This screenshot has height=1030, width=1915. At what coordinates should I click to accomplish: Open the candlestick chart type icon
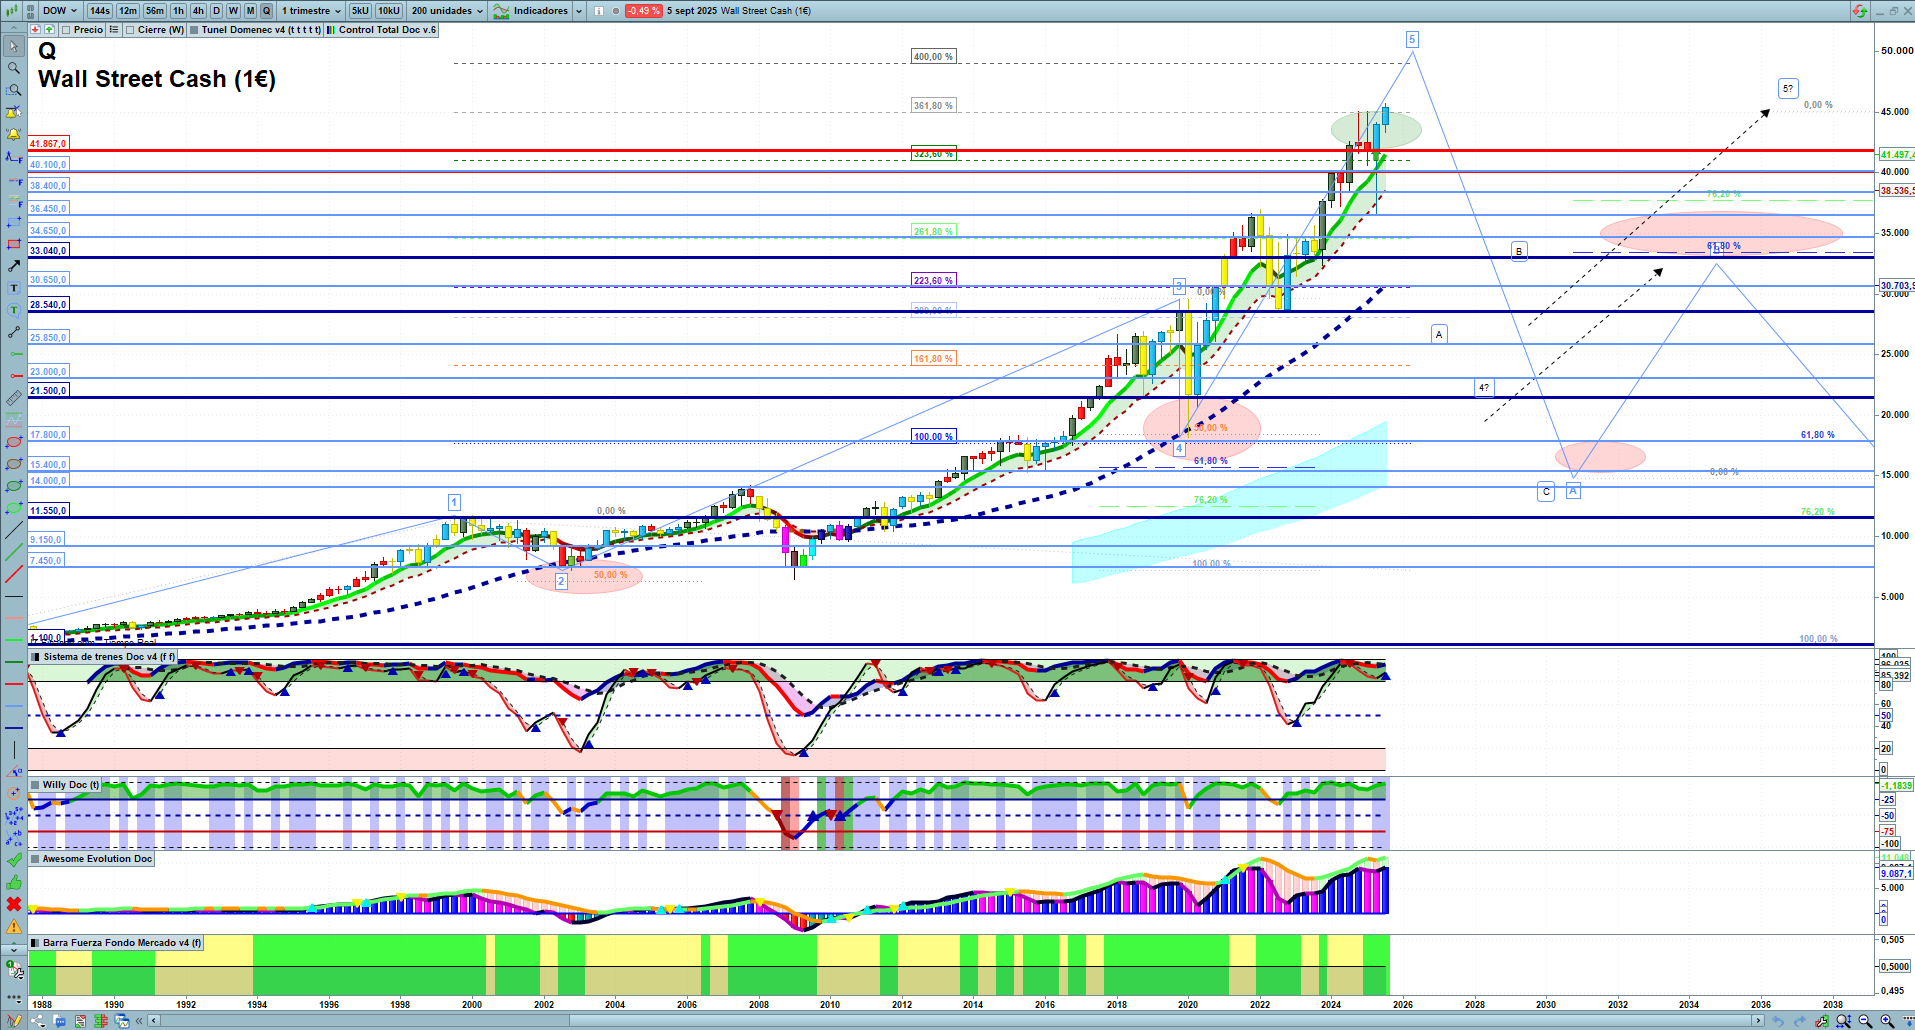[x=12, y=10]
